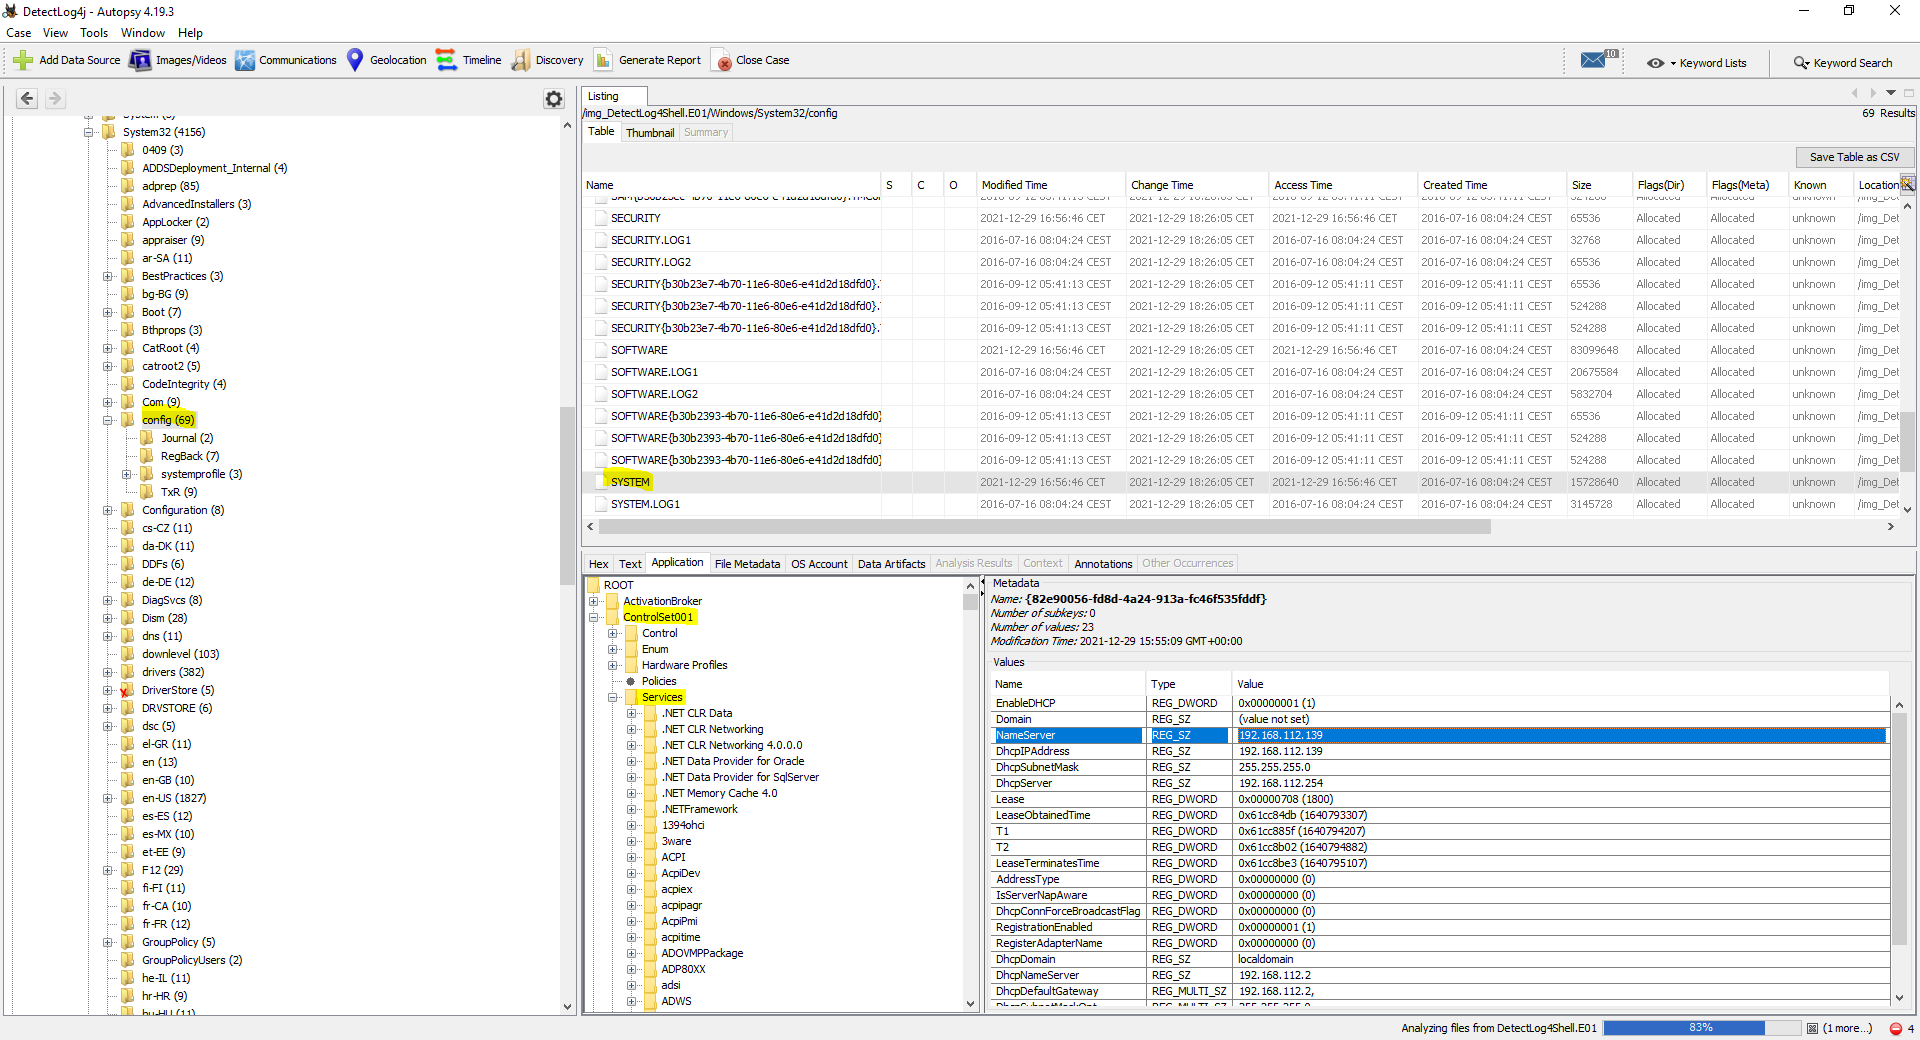Click the Add Data Source icon
The image size is (1920, 1040).
[23, 60]
